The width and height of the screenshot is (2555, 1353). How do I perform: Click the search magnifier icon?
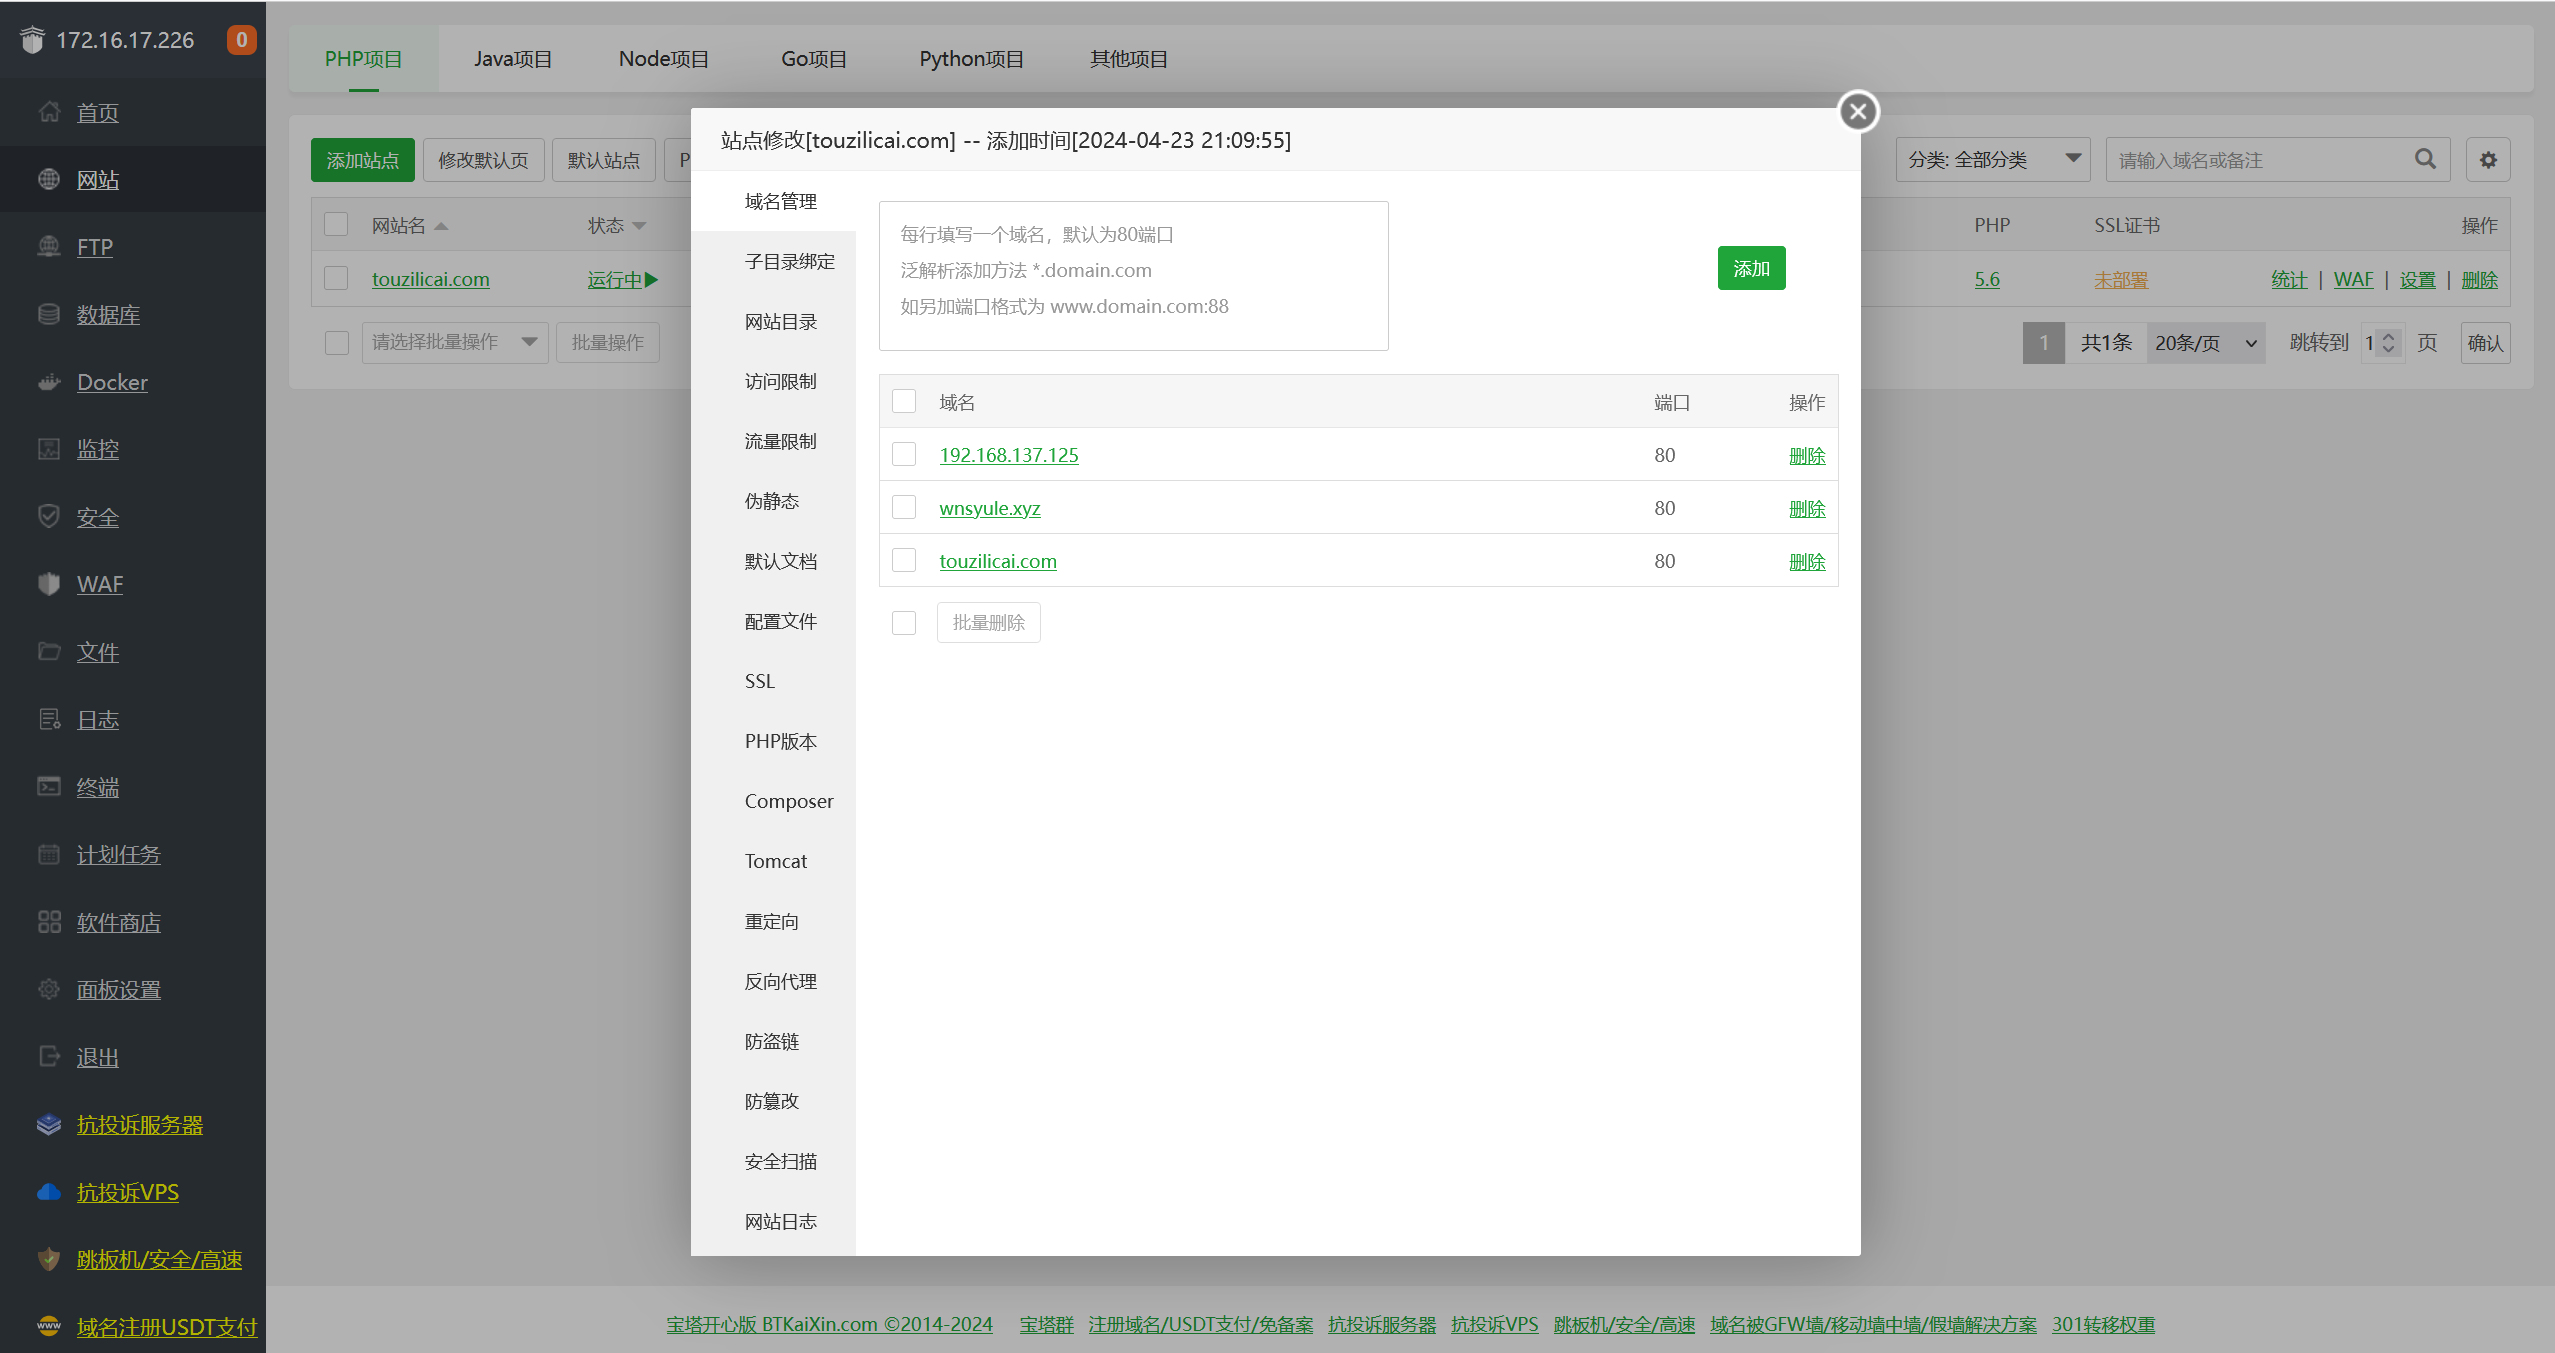click(2425, 159)
